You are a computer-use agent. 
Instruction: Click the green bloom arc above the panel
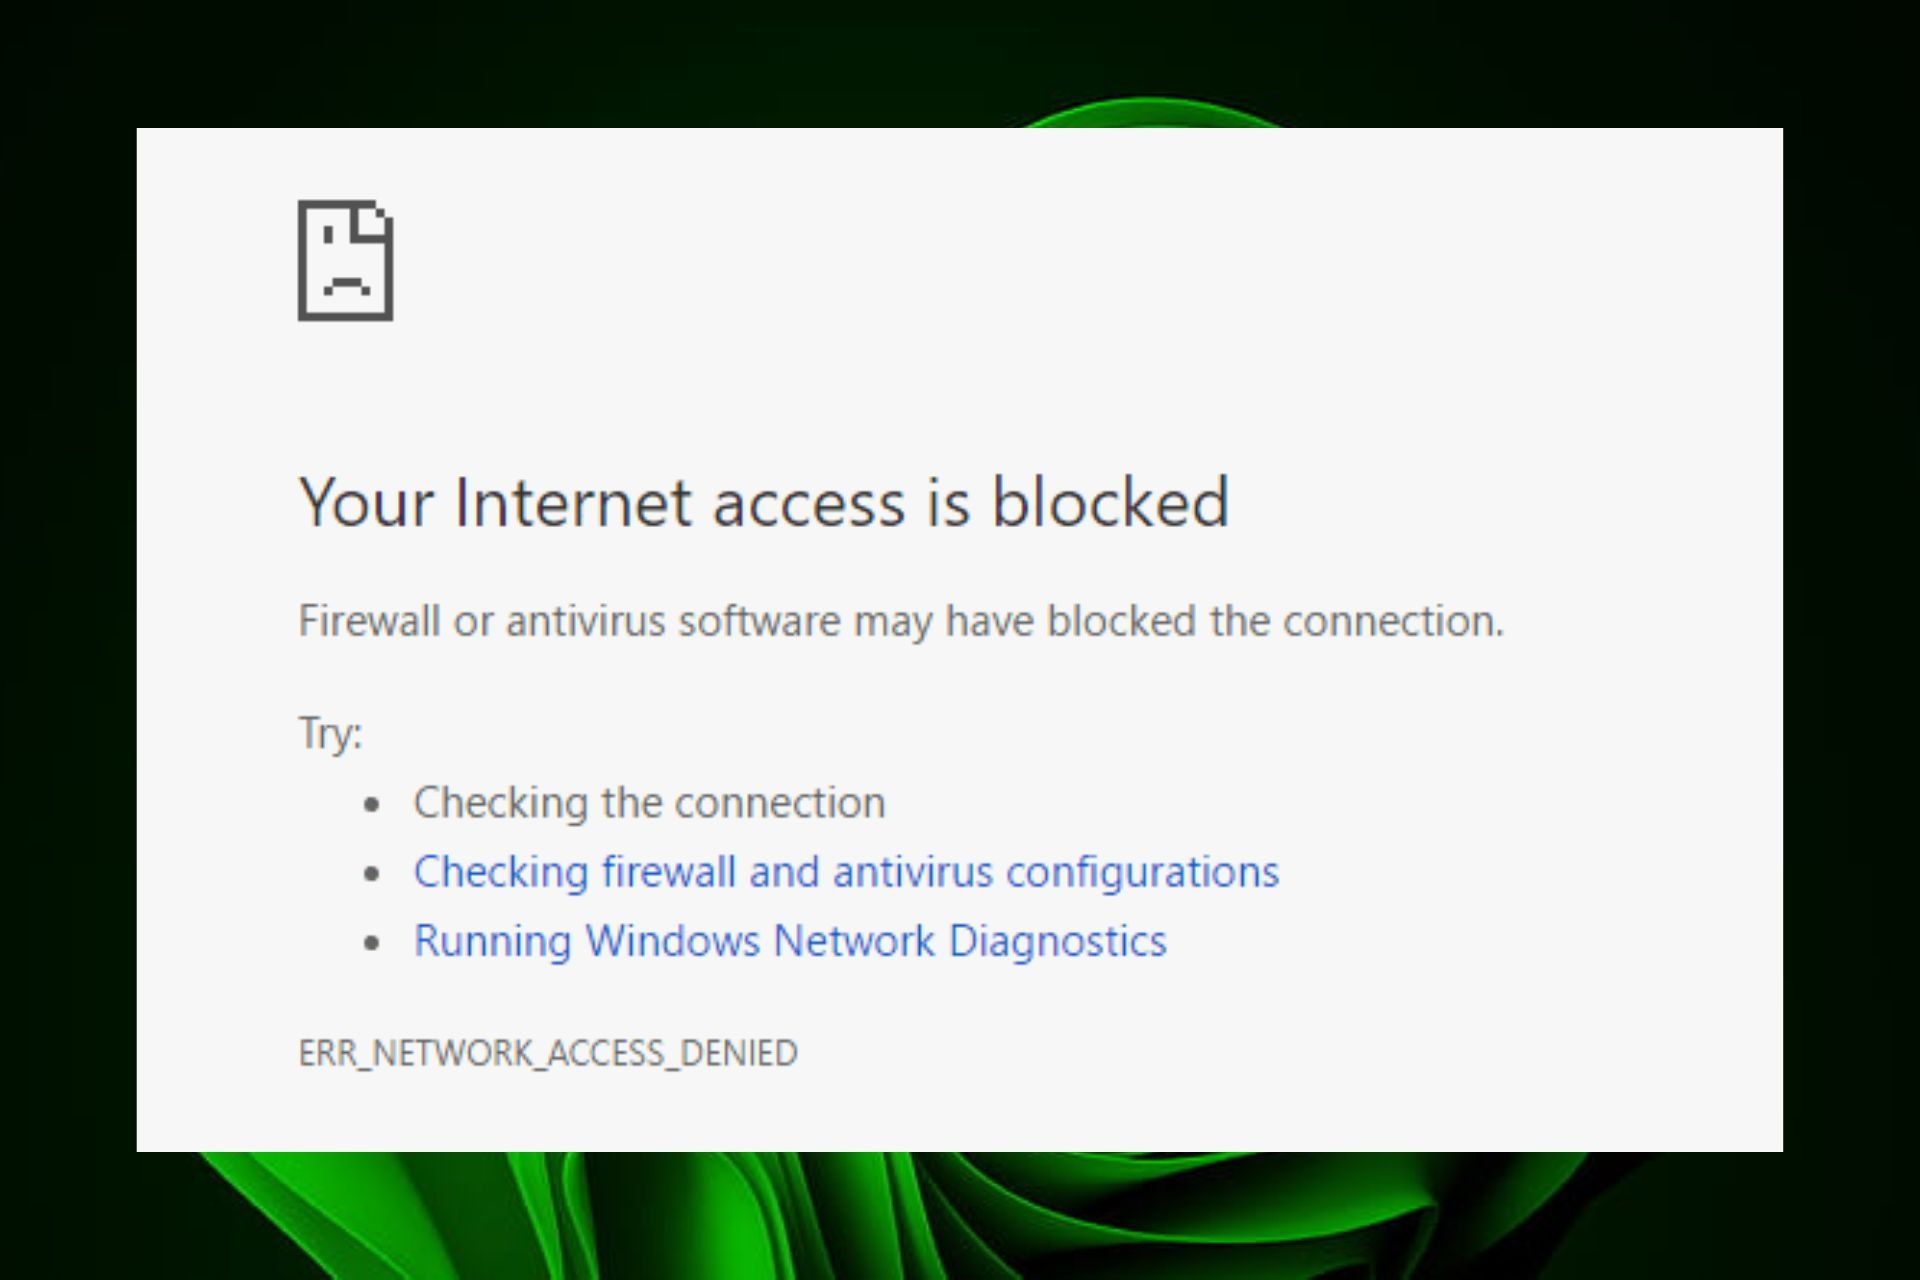[1150, 111]
